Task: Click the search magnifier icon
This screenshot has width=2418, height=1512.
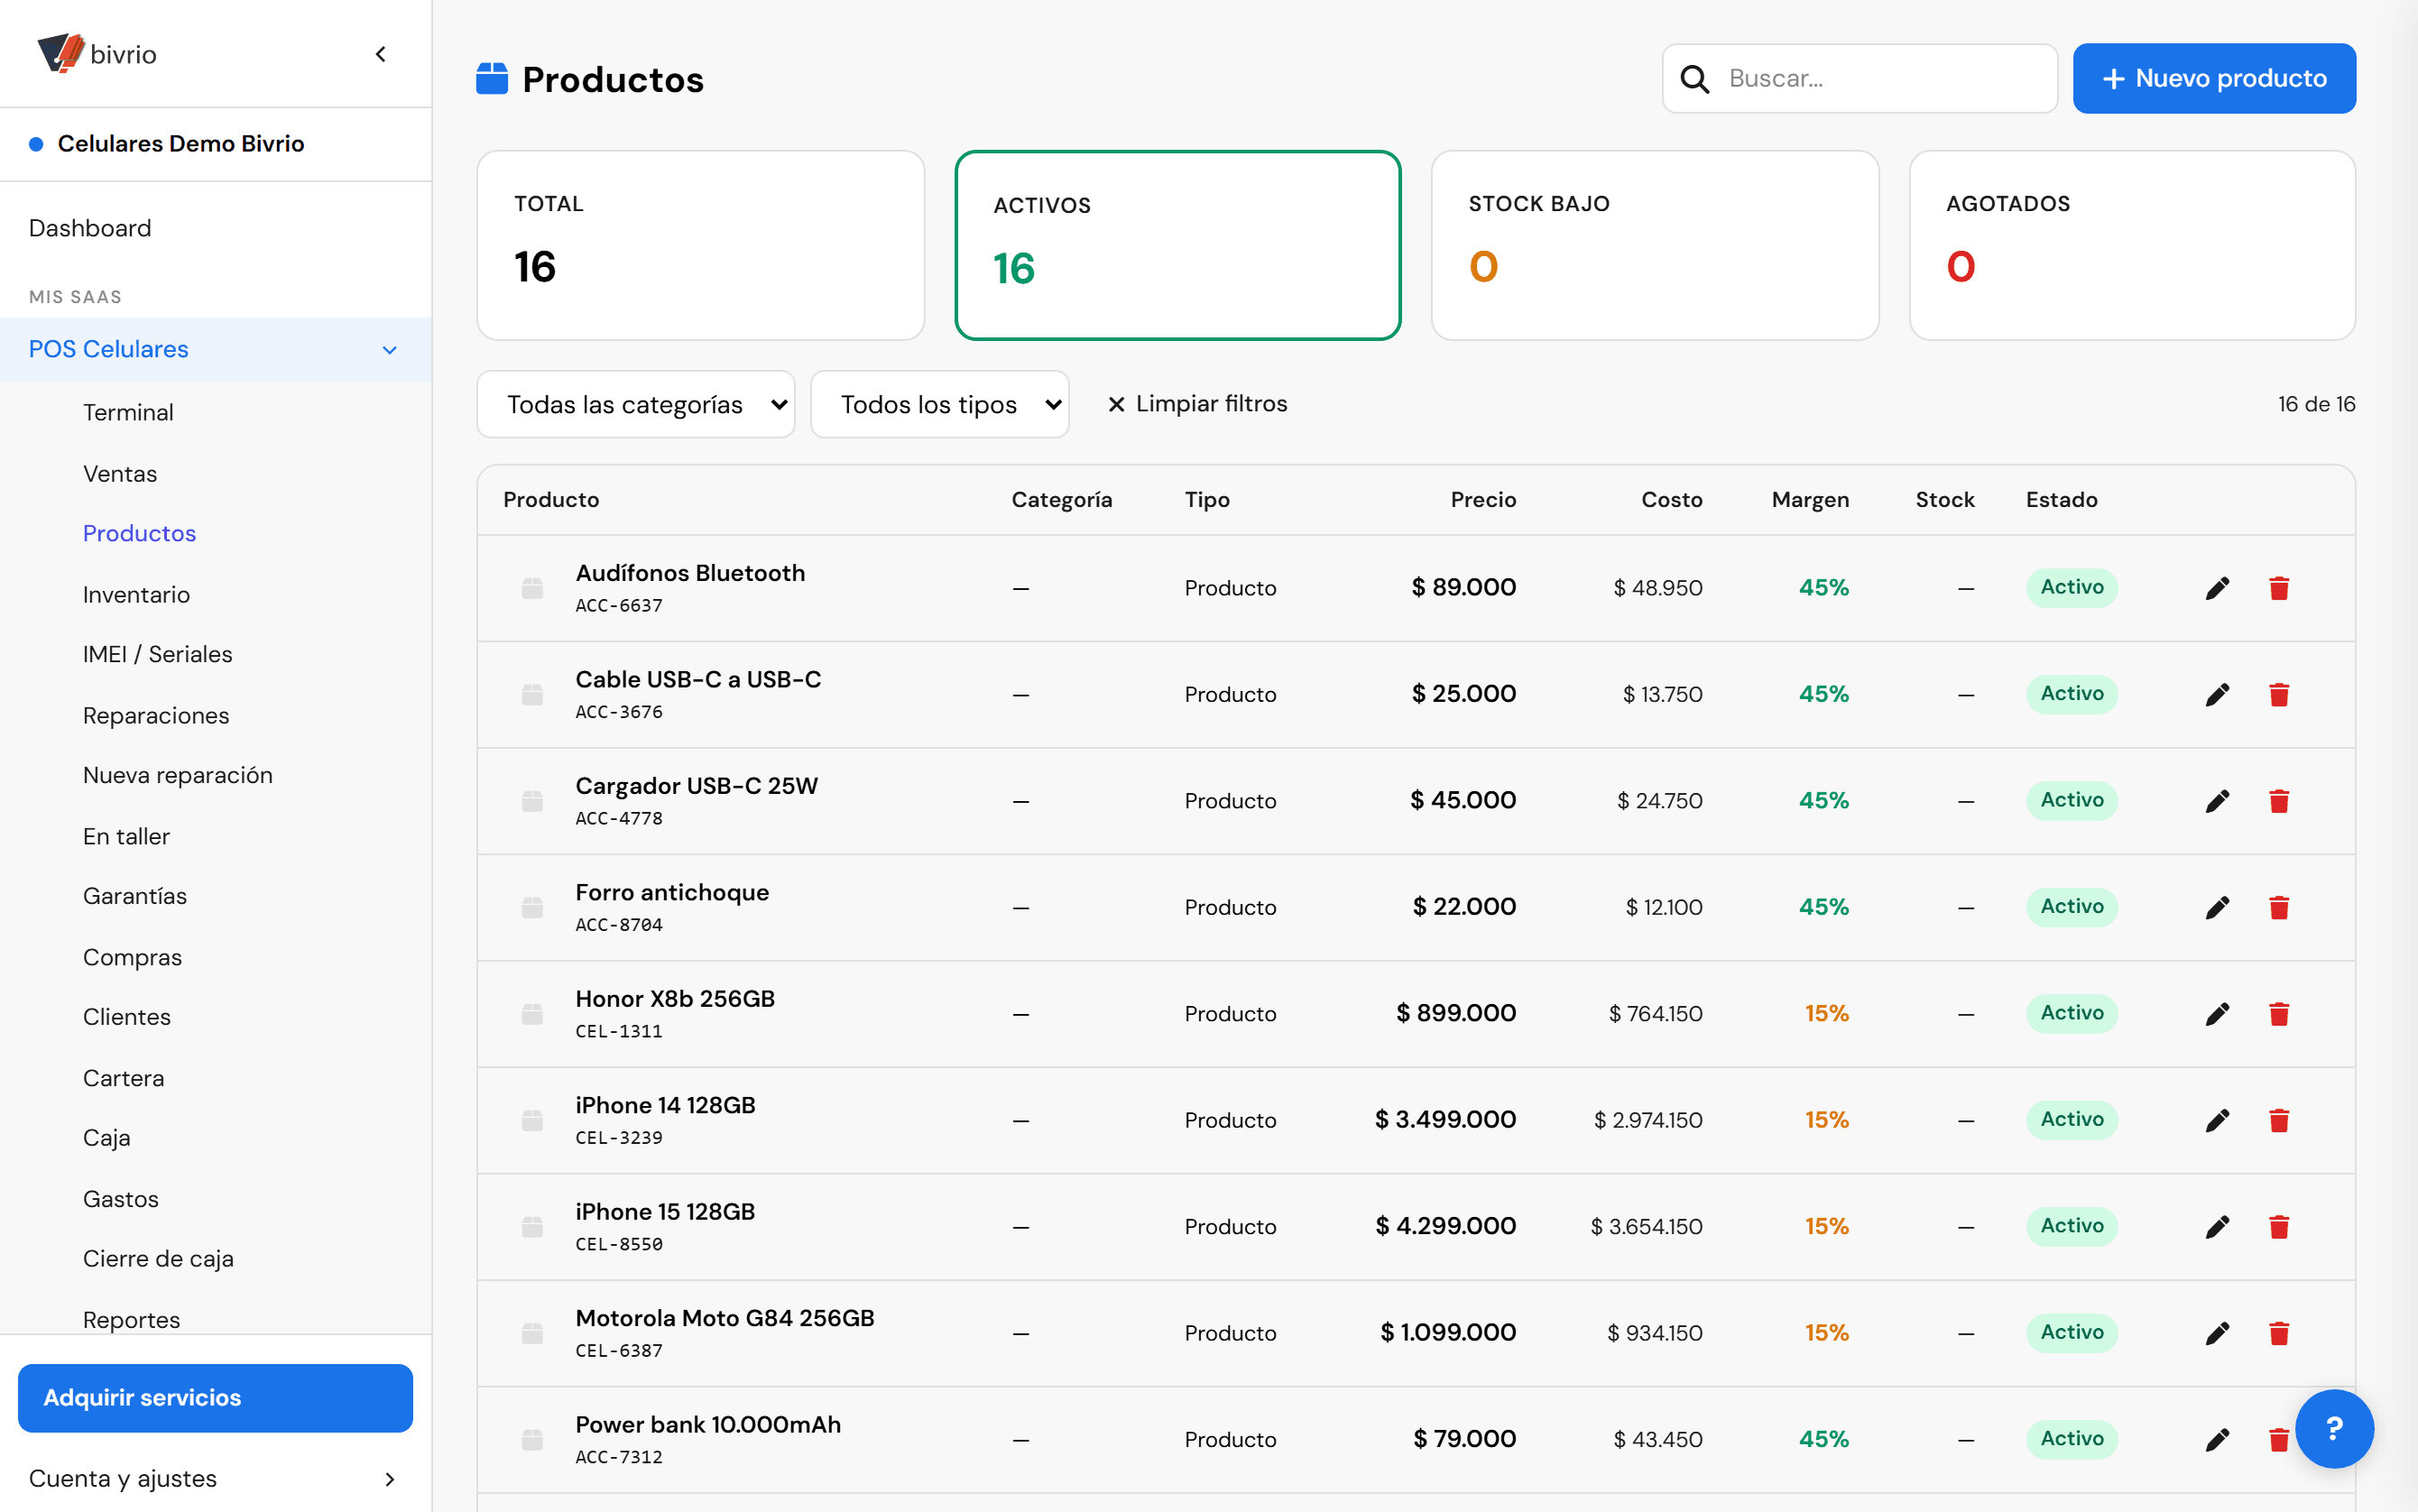Action: pos(1695,78)
